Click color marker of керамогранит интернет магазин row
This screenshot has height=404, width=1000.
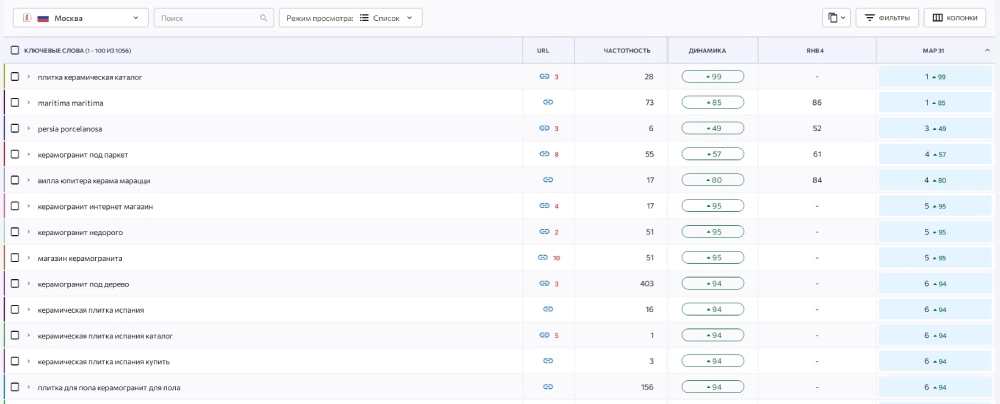point(4,206)
